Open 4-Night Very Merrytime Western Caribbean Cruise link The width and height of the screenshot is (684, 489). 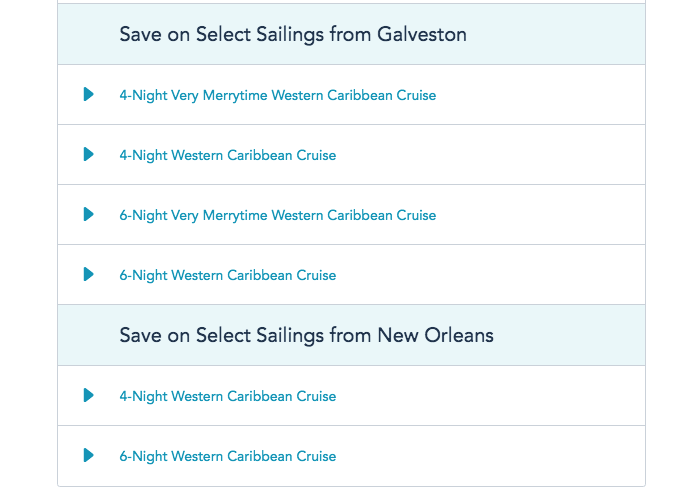(277, 96)
